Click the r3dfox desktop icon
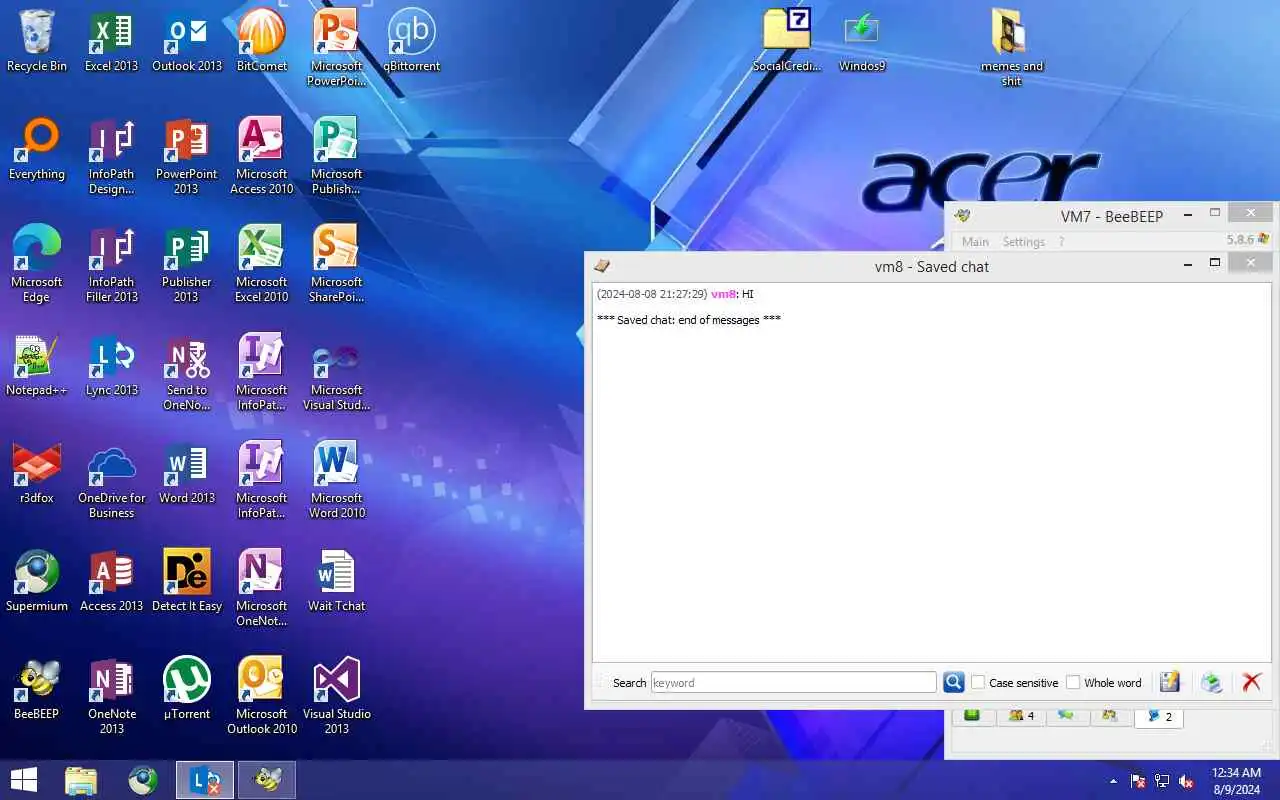Screen dimensions: 1280x800 (37, 473)
